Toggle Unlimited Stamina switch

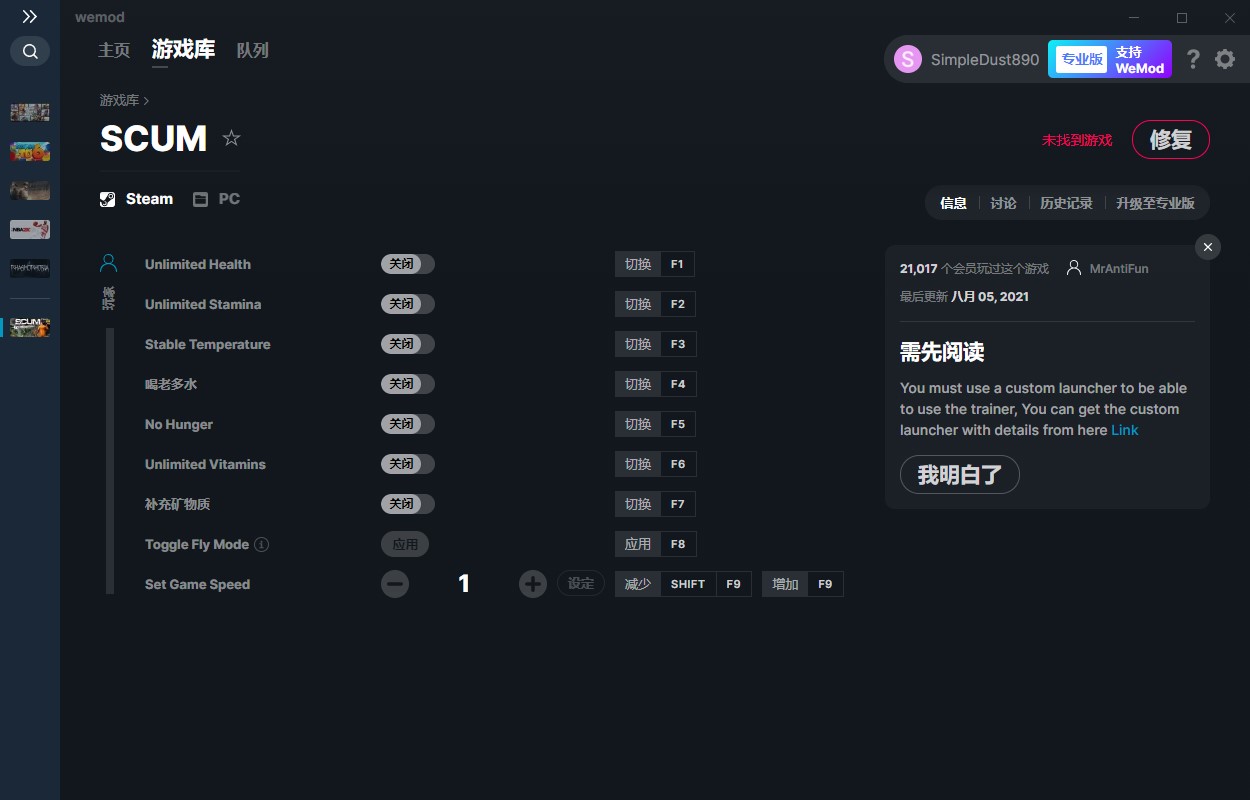(x=408, y=304)
